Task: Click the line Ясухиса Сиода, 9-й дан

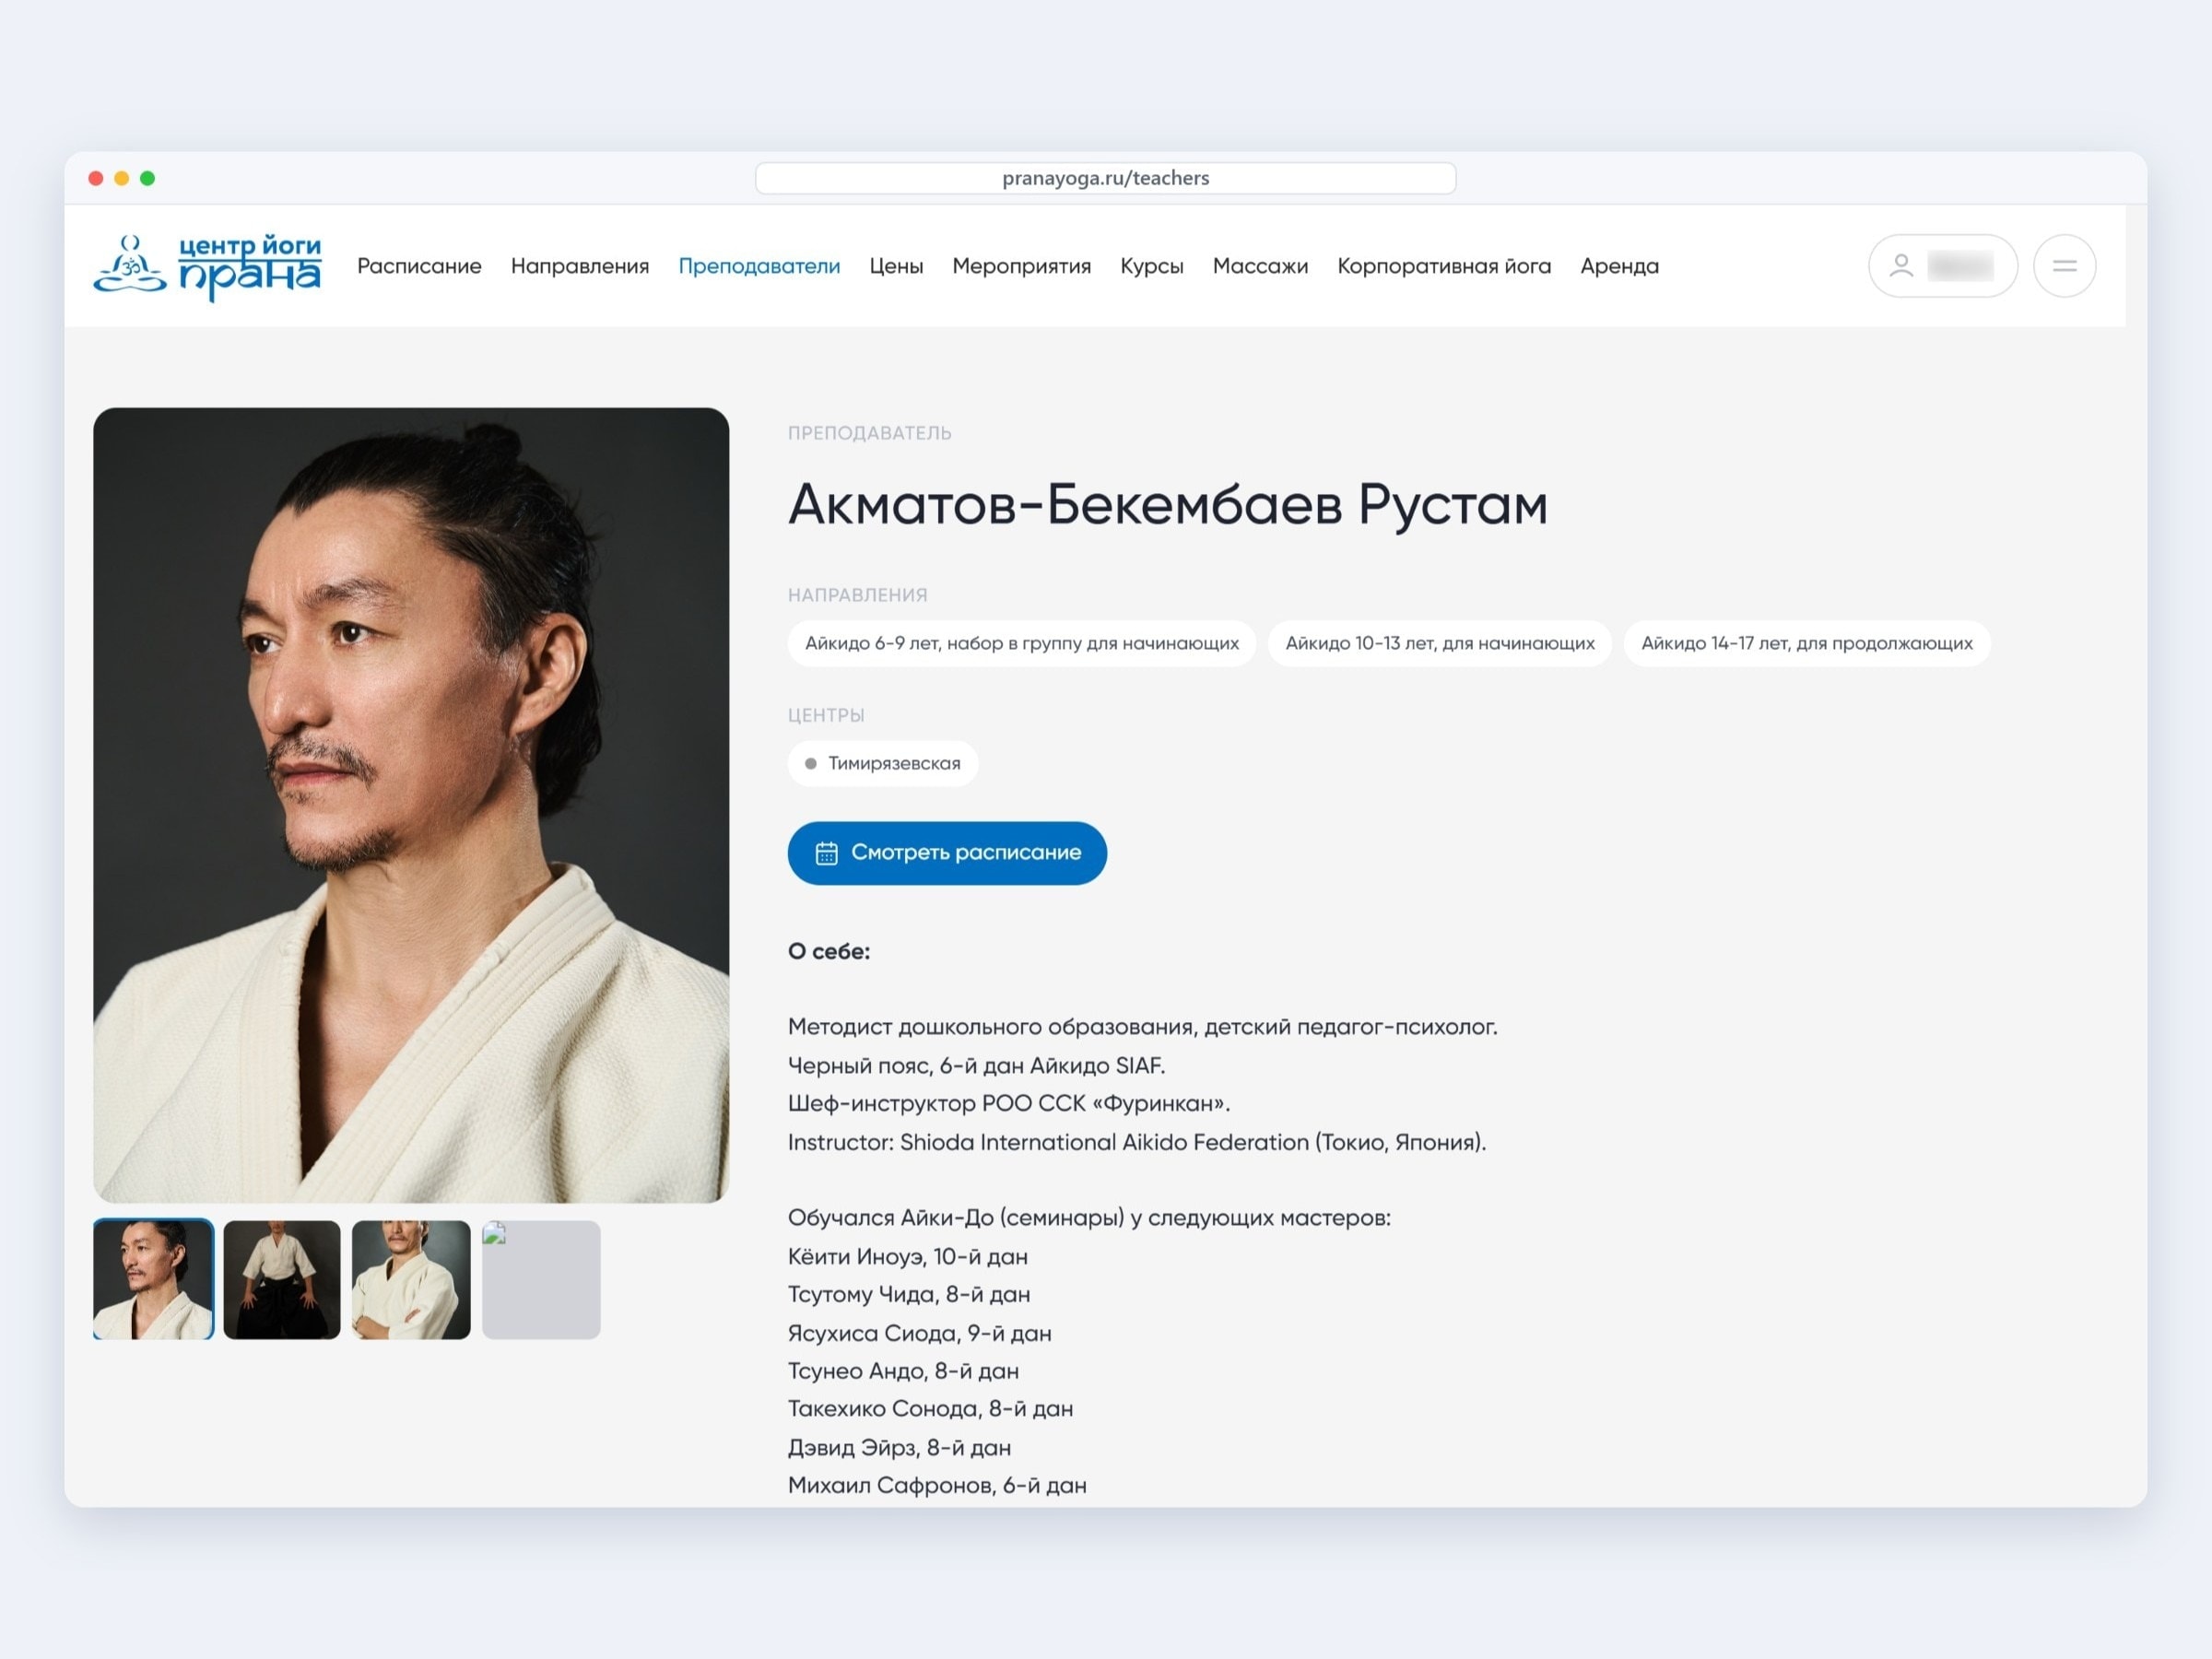Action: (919, 1333)
